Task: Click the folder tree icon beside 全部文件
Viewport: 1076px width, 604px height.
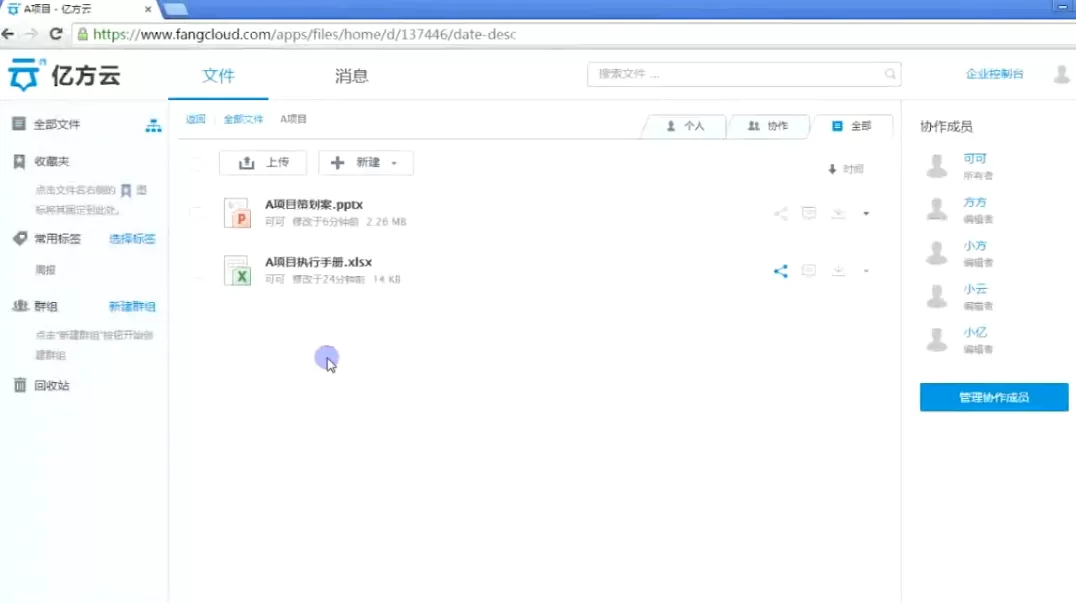Action: coord(154,125)
